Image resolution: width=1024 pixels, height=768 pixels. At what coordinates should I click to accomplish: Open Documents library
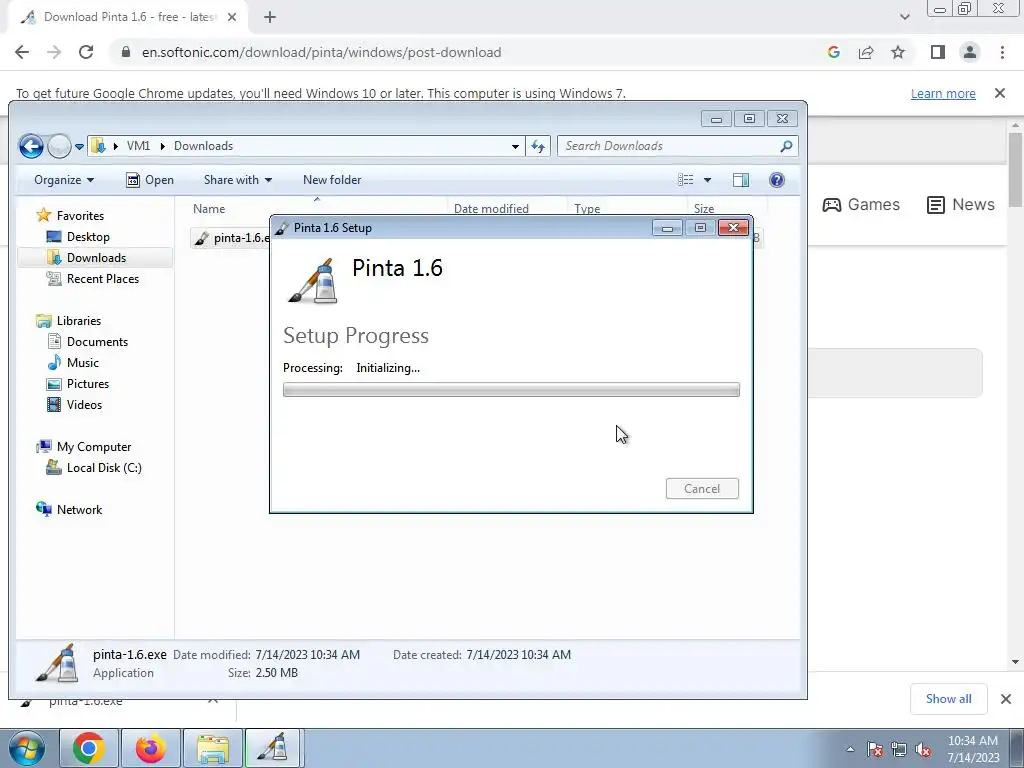tap(97, 342)
